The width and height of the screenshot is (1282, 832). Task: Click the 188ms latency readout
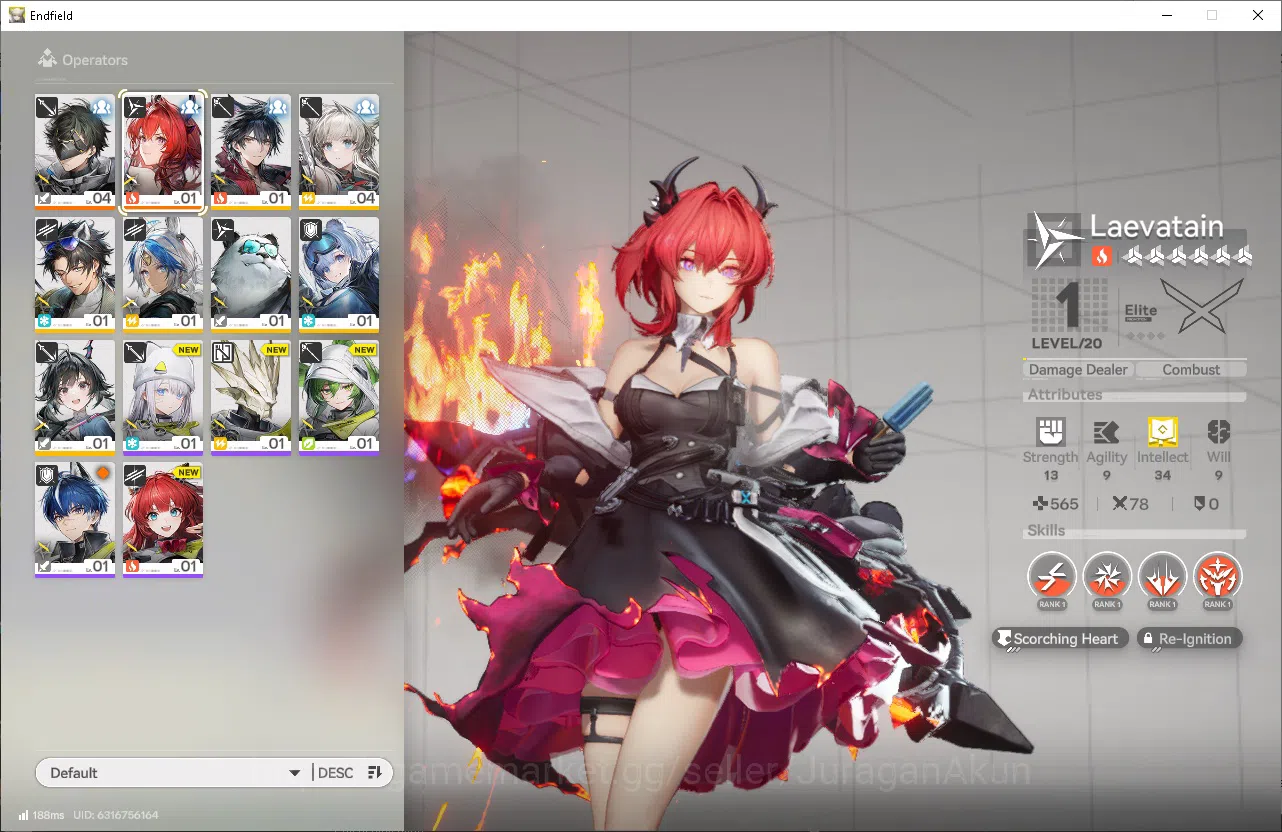[x=48, y=815]
